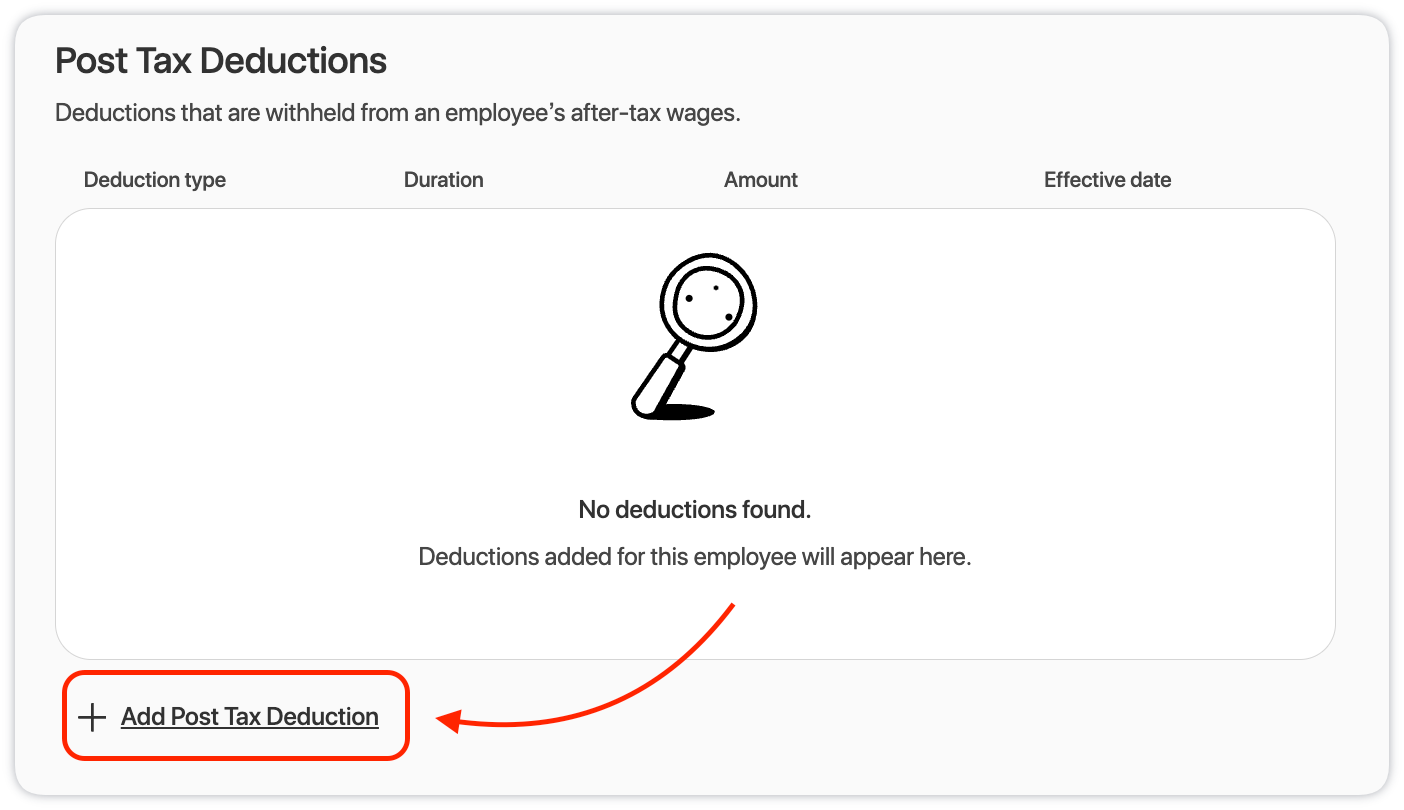The height and width of the screenshot is (810, 1404).
Task: Open the Add Post Tax Deduction link
Action: (250, 717)
